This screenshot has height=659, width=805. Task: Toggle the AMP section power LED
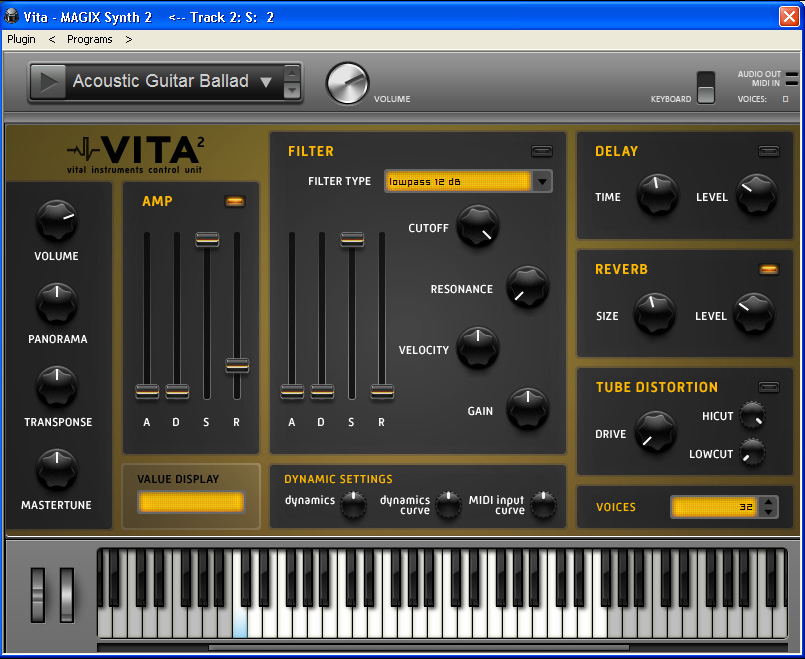tap(235, 201)
